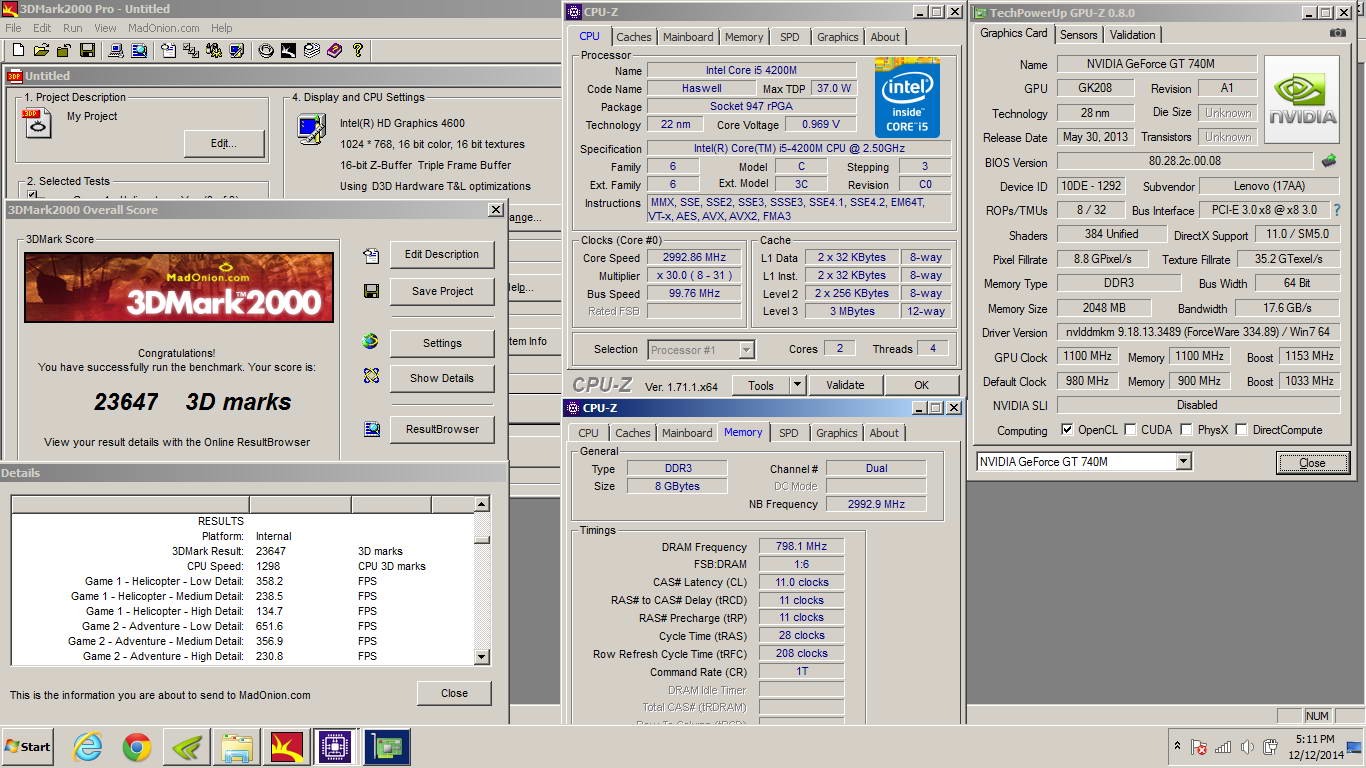Open Google Chrome from the taskbar

(137, 747)
